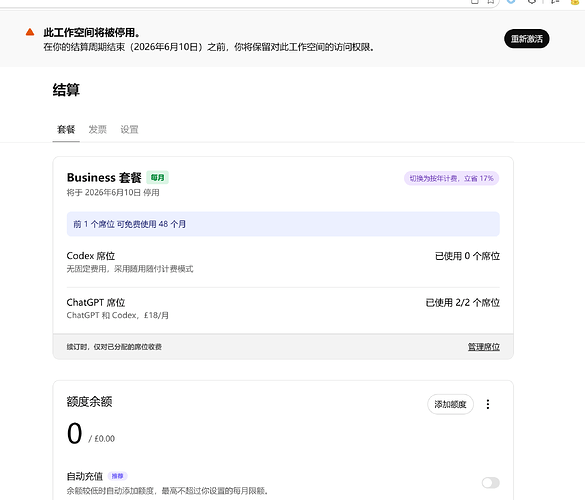This screenshot has width=585, height=500.
Task: Click the 已使用 2/2 个席位 text
Action: [x=463, y=303]
